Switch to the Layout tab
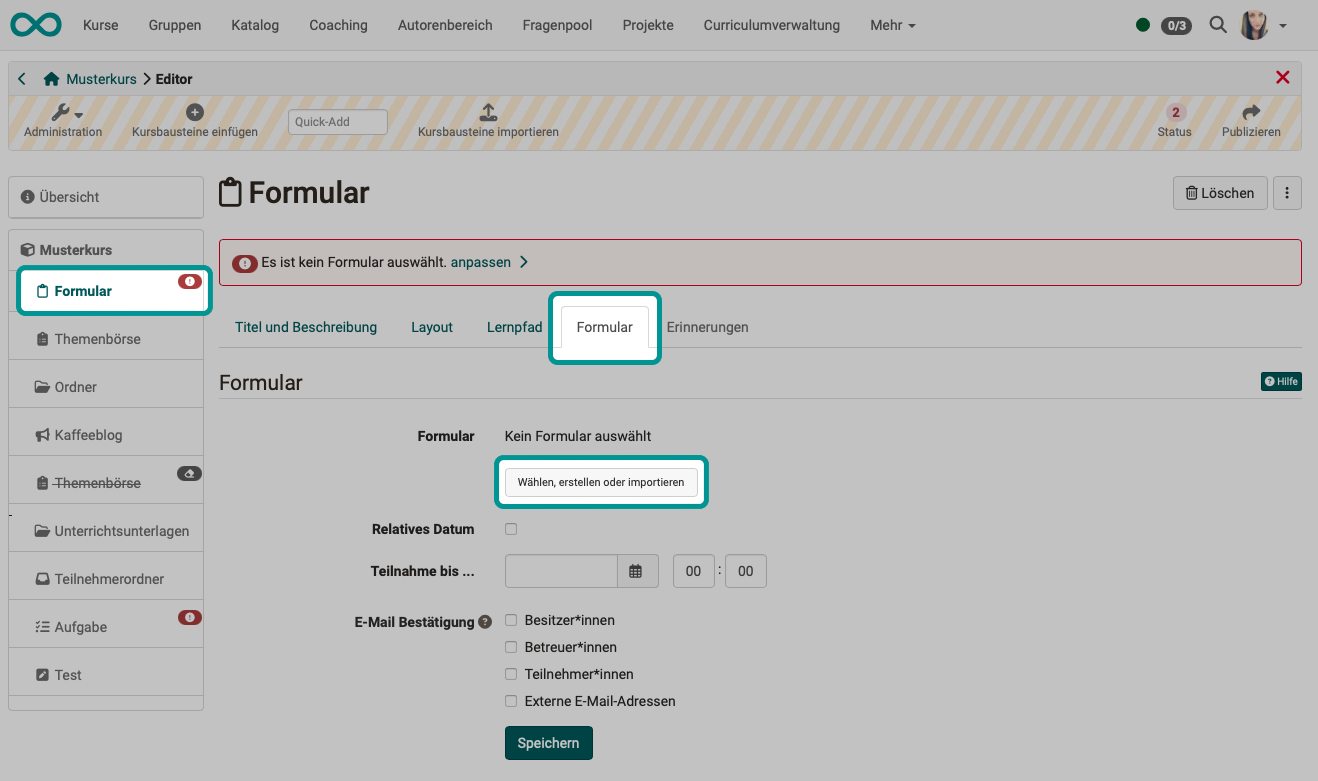The image size is (1318, 781). click(431, 327)
